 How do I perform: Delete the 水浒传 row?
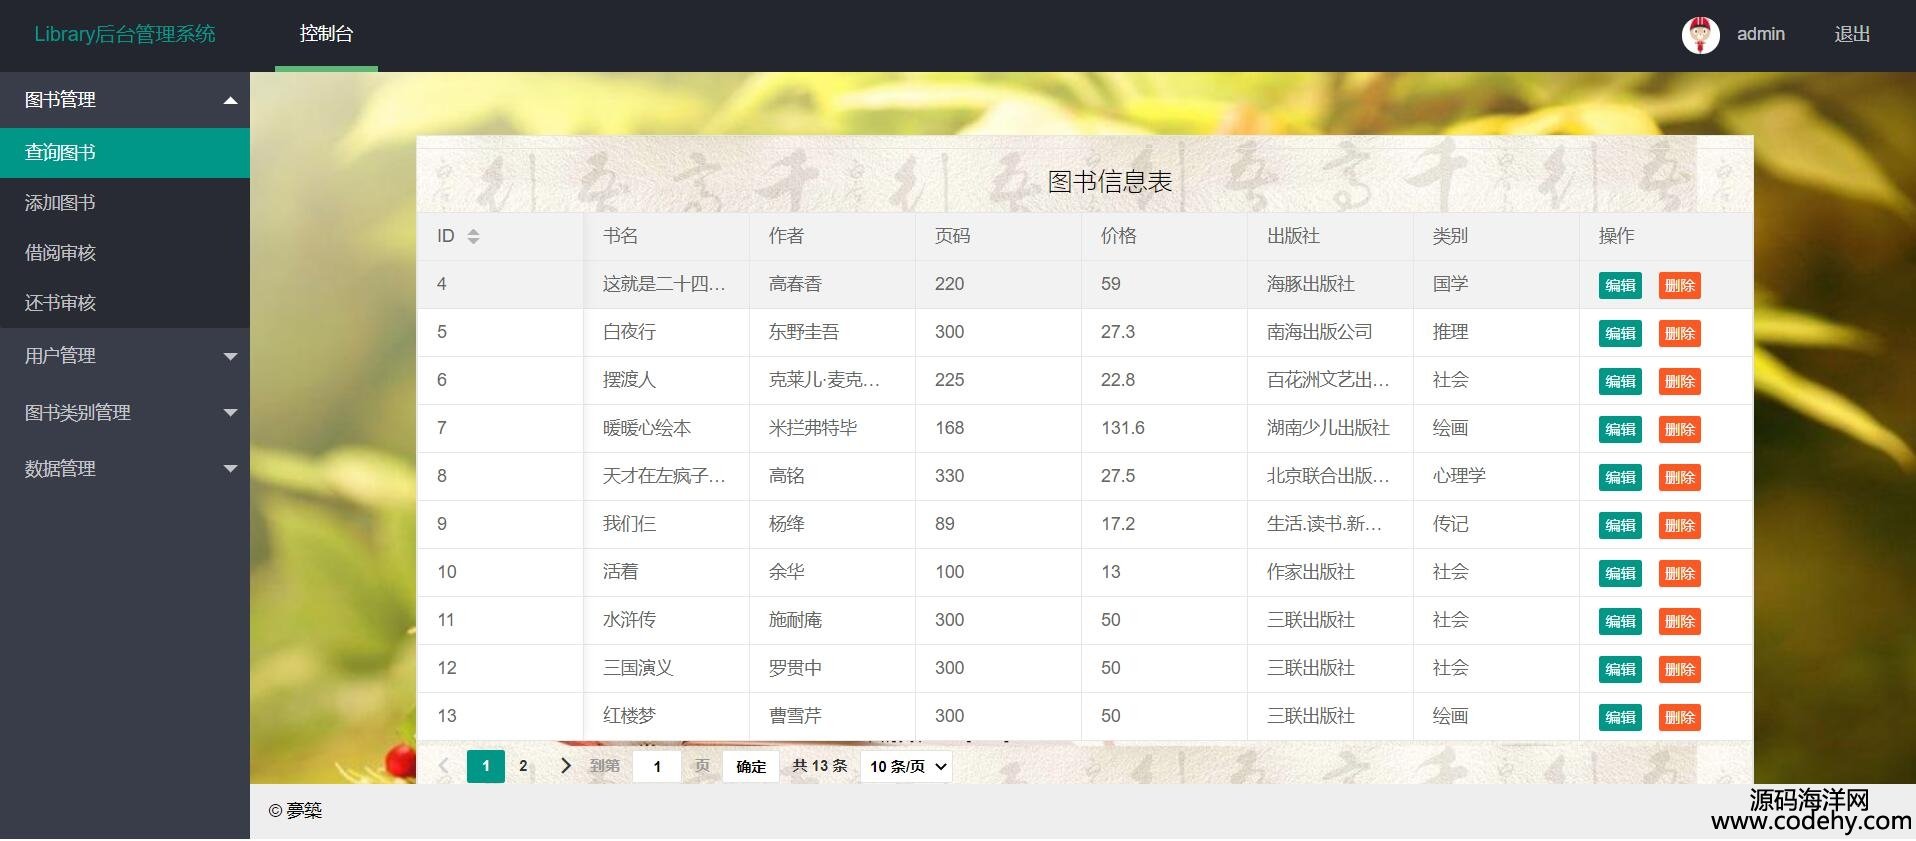(1679, 622)
